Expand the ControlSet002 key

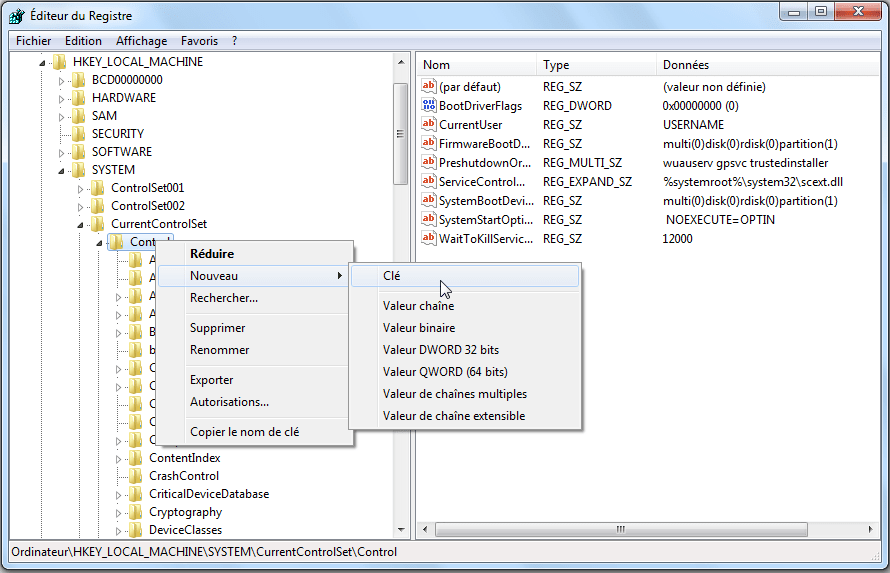pos(80,207)
